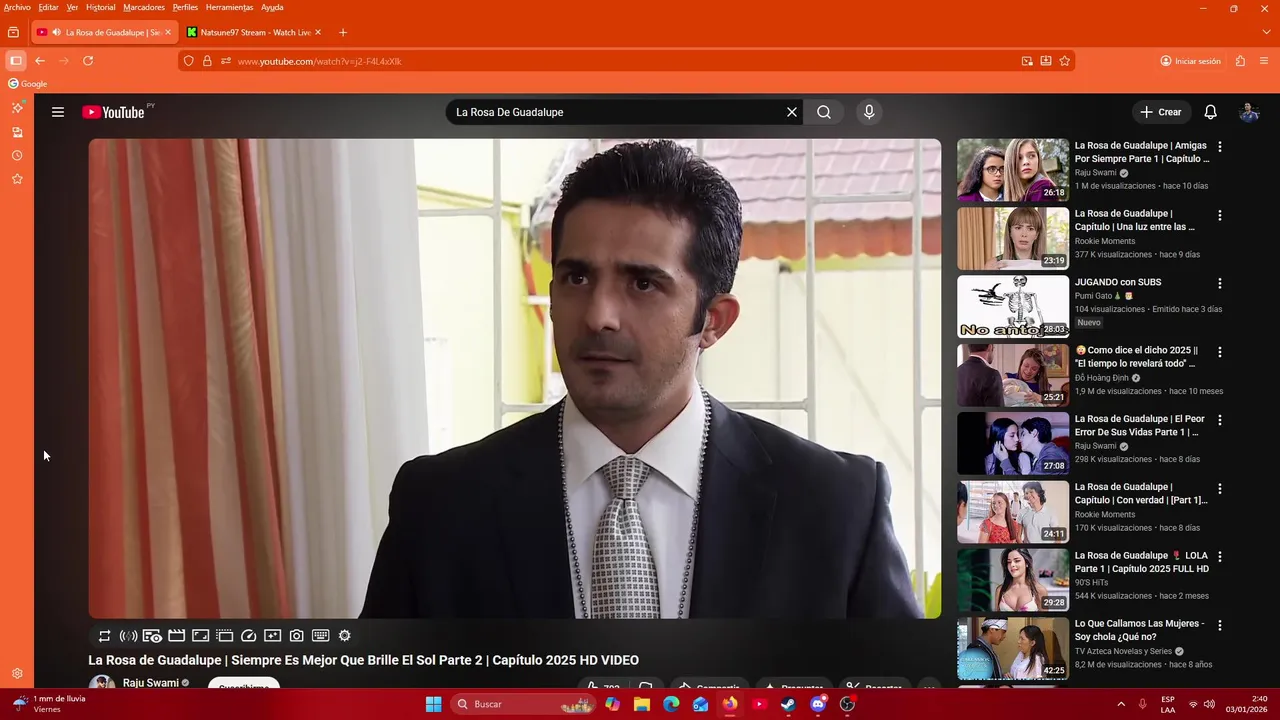The width and height of the screenshot is (1280, 720).
Task: Click the tracking protection shield icon
Action: click(188, 61)
